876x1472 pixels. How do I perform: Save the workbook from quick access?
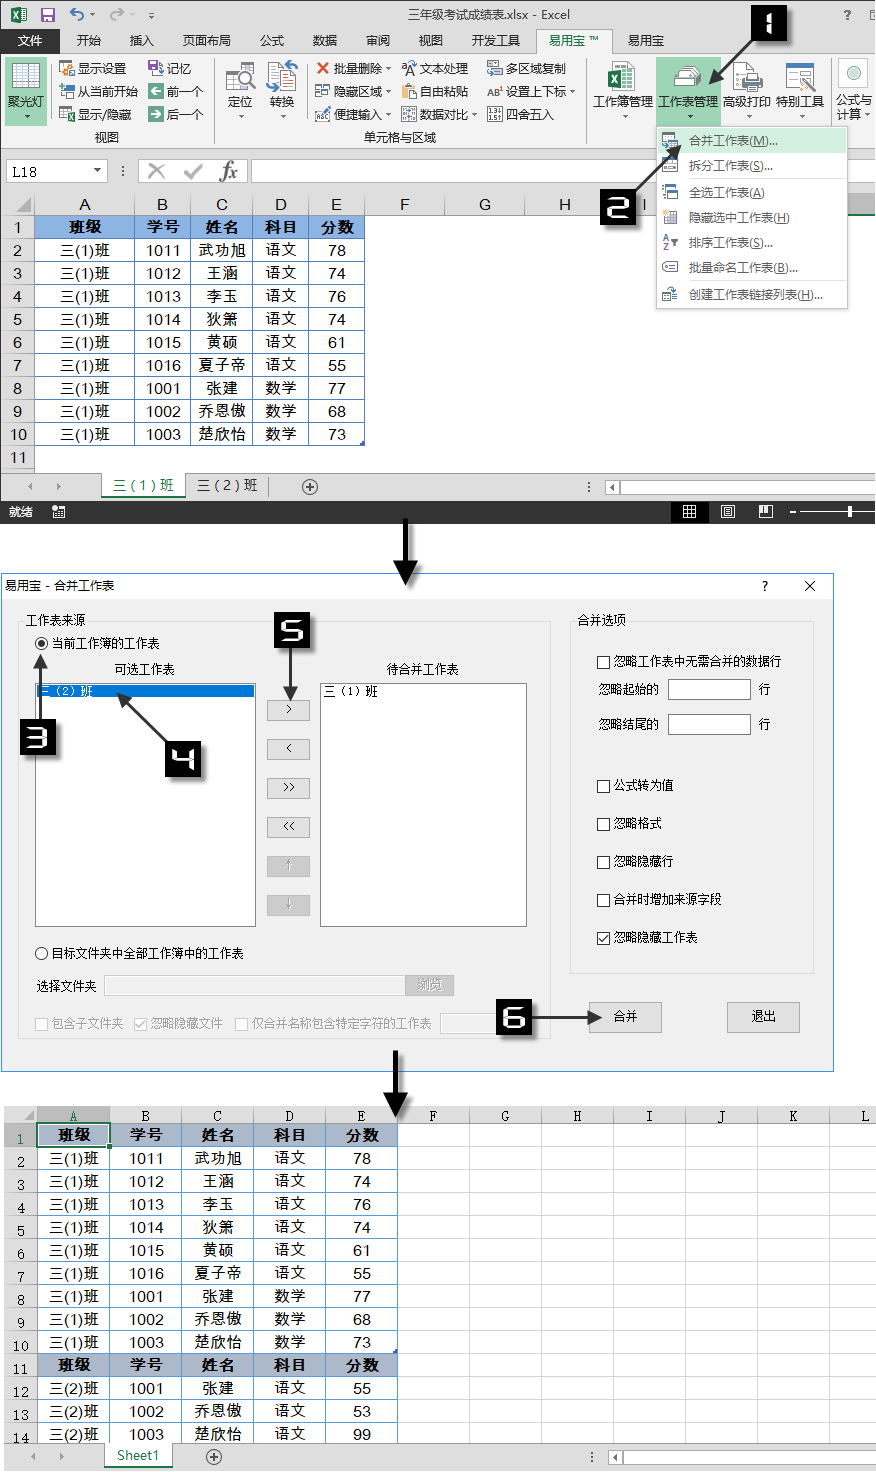point(47,15)
